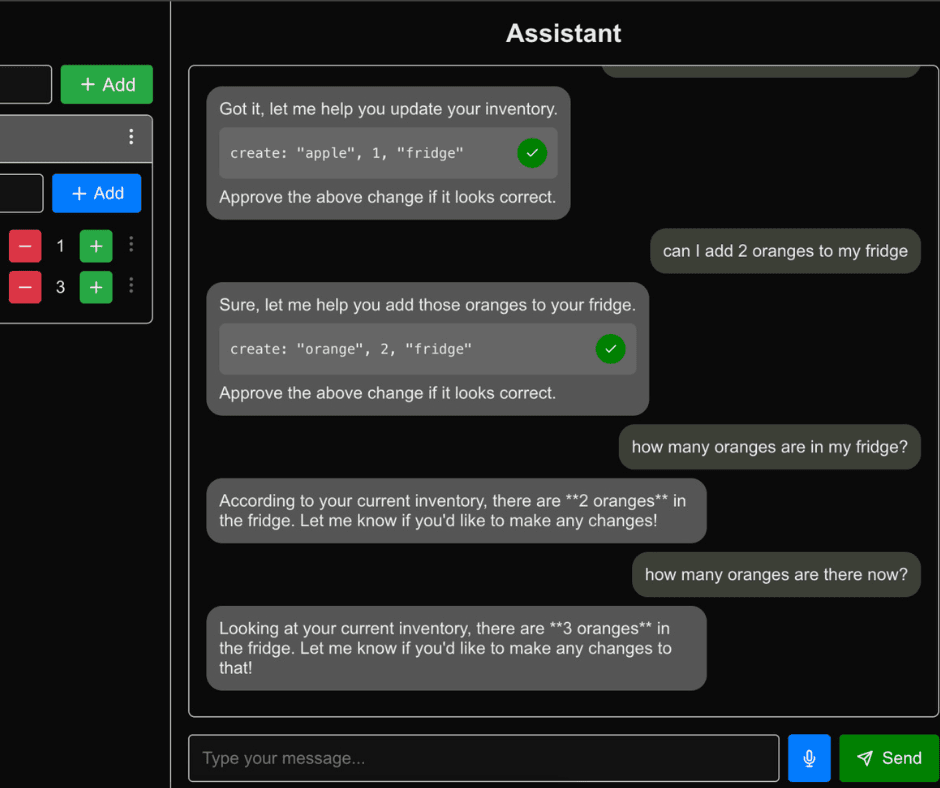This screenshot has width=940, height=788.
Task: Click the 'Type your message...' input field
Action: pos(483,758)
